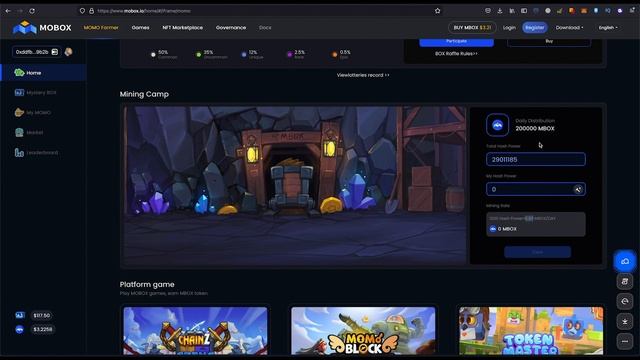Click the My Hash Power field

[x=536, y=189]
